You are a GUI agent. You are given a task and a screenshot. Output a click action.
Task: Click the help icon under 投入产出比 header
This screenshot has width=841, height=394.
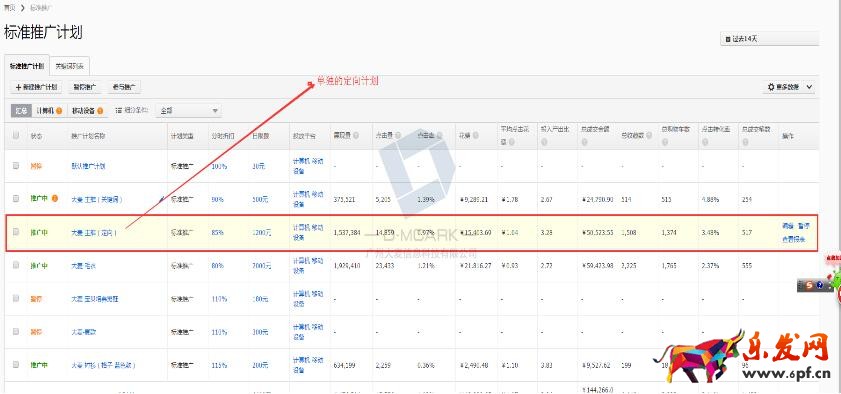544,142
